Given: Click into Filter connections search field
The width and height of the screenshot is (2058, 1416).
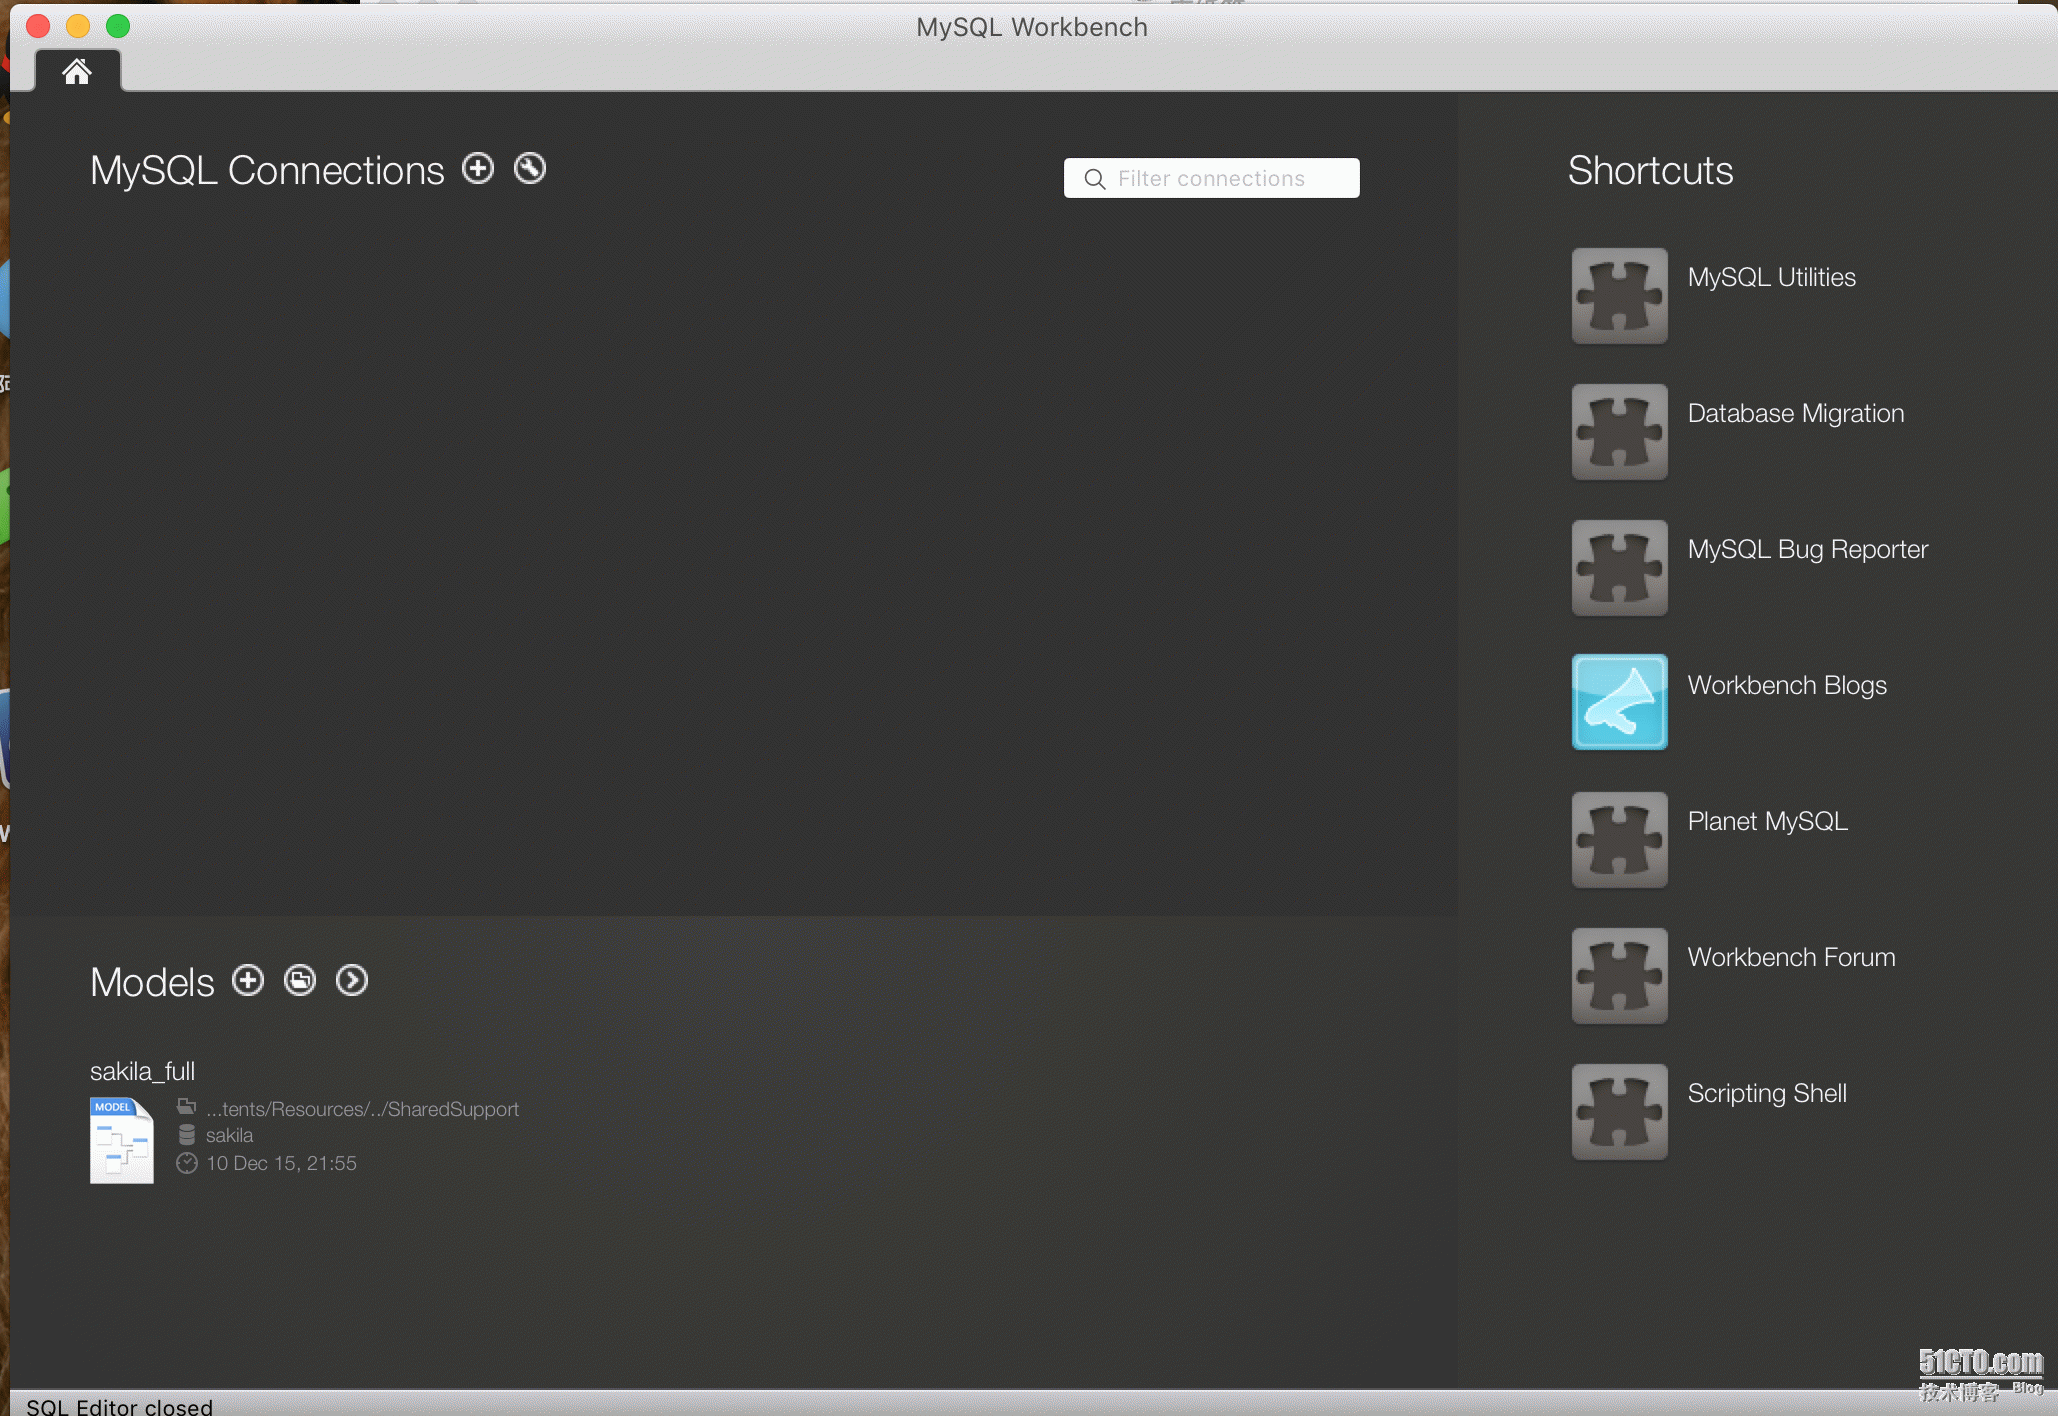Looking at the screenshot, I should click(1211, 178).
